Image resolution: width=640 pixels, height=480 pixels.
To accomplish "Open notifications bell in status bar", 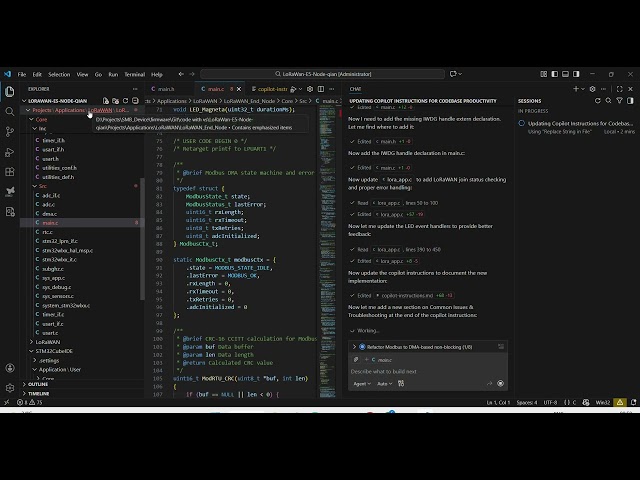I will (633, 402).
